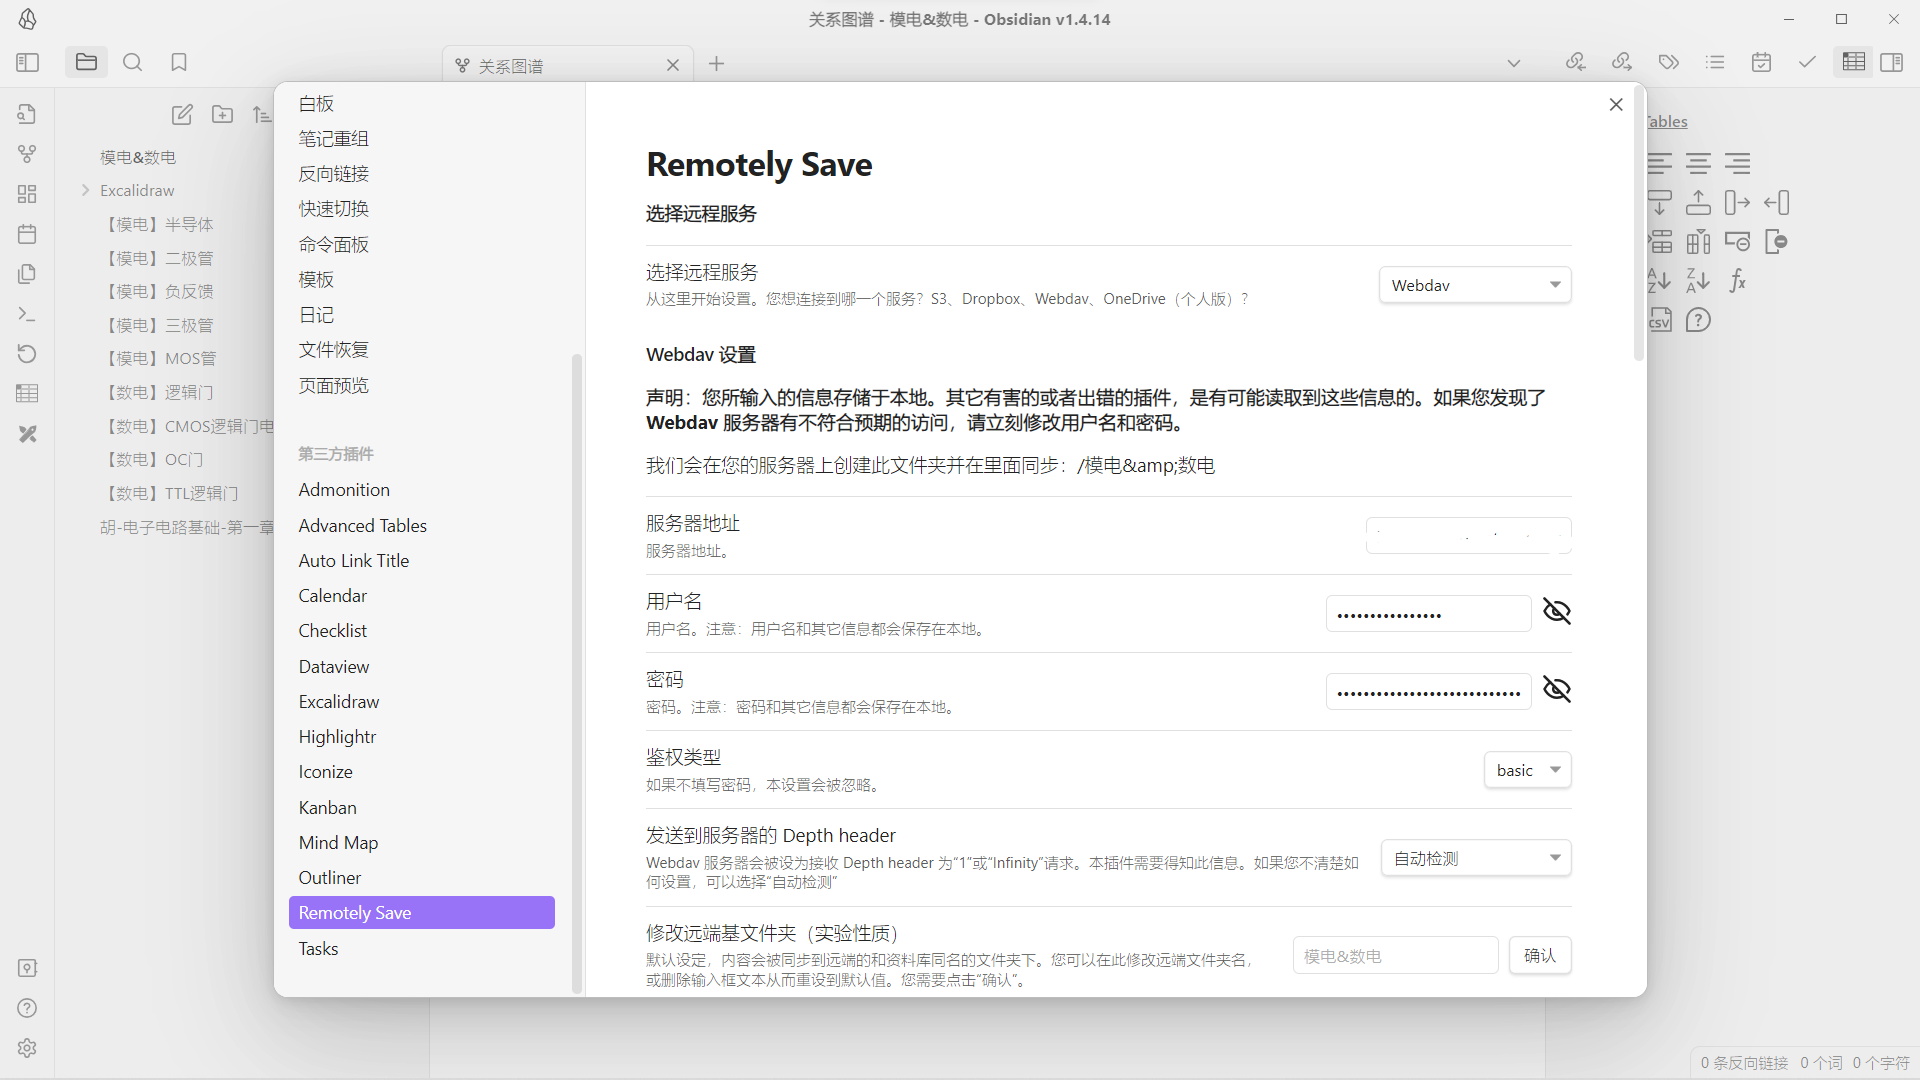Open the 【数电】逻辑门 note
1920x1080 pixels.
click(159, 392)
